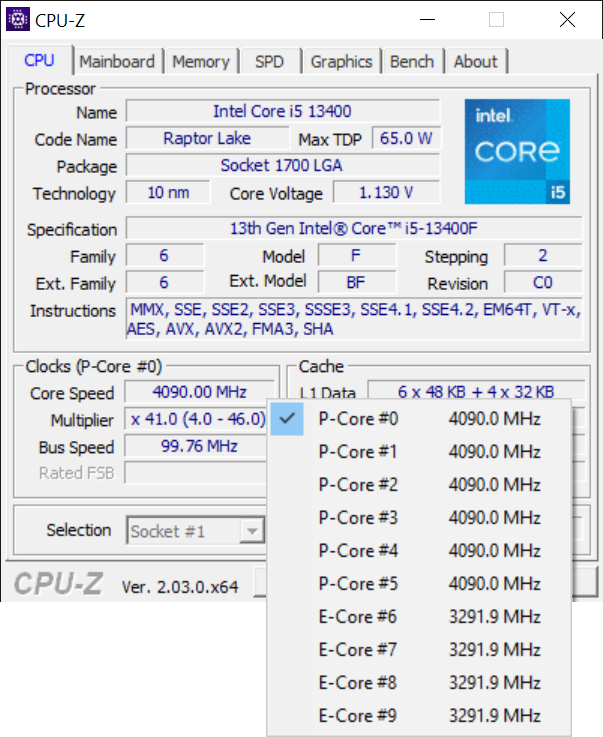Image resolution: width=603 pixels, height=737 pixels.
Task: Click the Family value 6
Action: coord(164,256)
